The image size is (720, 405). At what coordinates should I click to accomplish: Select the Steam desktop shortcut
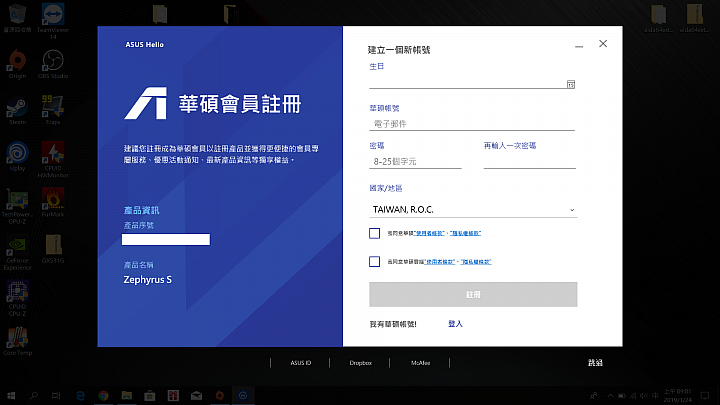pos(17,110)
